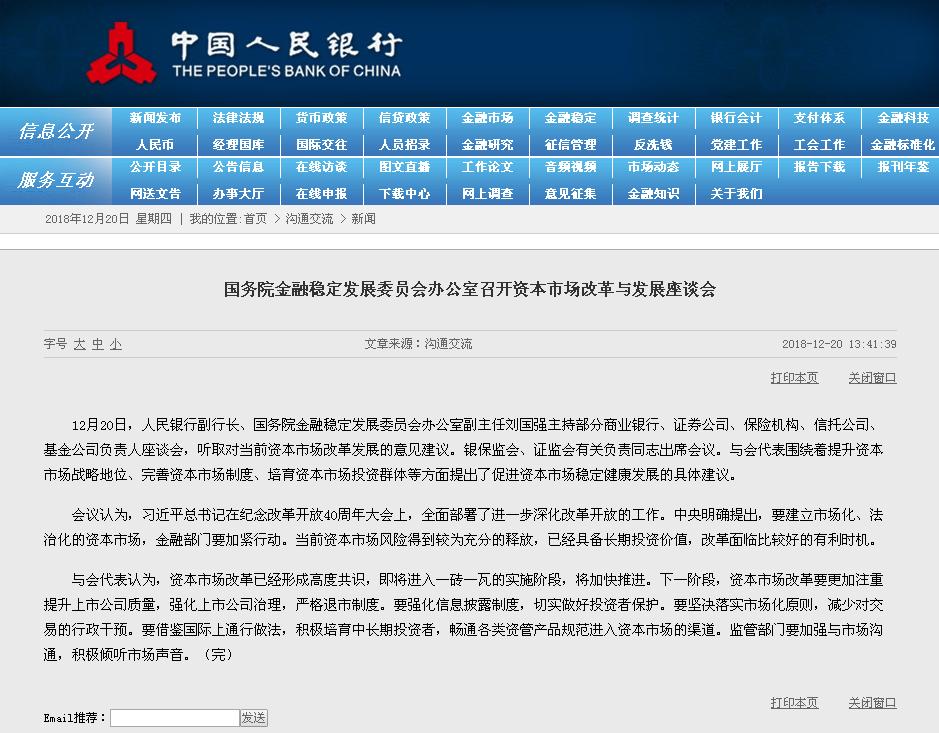The height and width of the screenshot is (733, 939).
Task: Go to 金融标准化 section
Action: pyautogui.click(x=902, y=145)
